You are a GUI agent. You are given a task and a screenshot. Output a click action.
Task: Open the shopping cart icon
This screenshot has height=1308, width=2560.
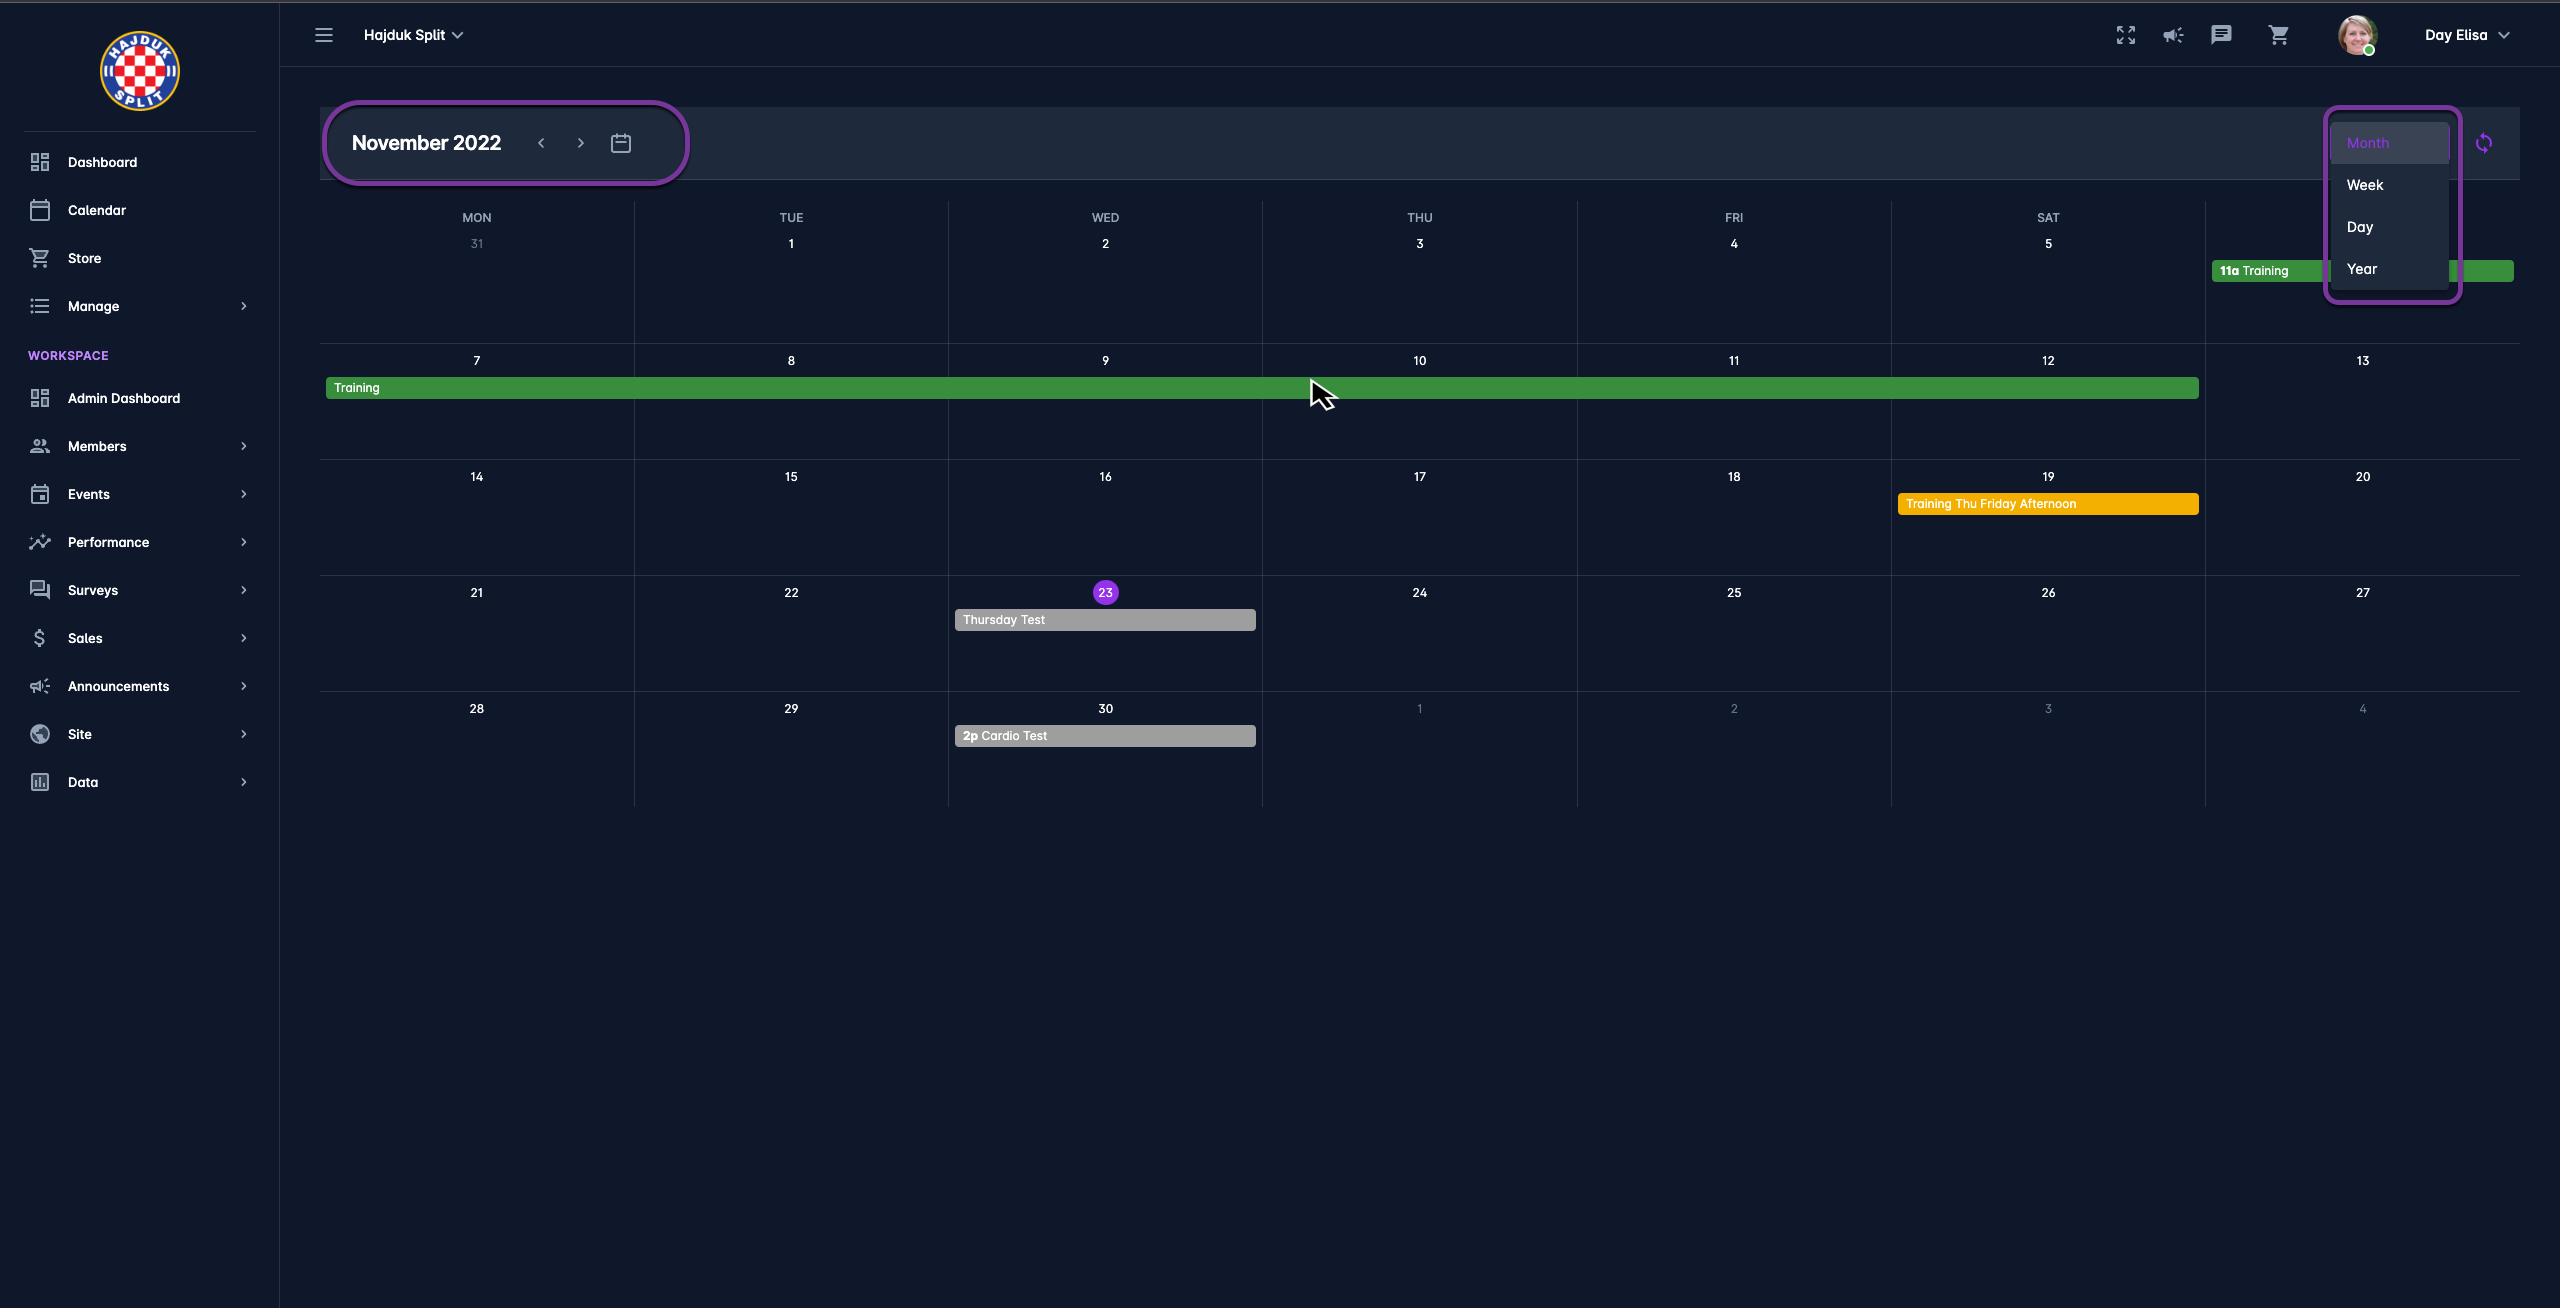pyautogui.click(x=2279, y=35)
